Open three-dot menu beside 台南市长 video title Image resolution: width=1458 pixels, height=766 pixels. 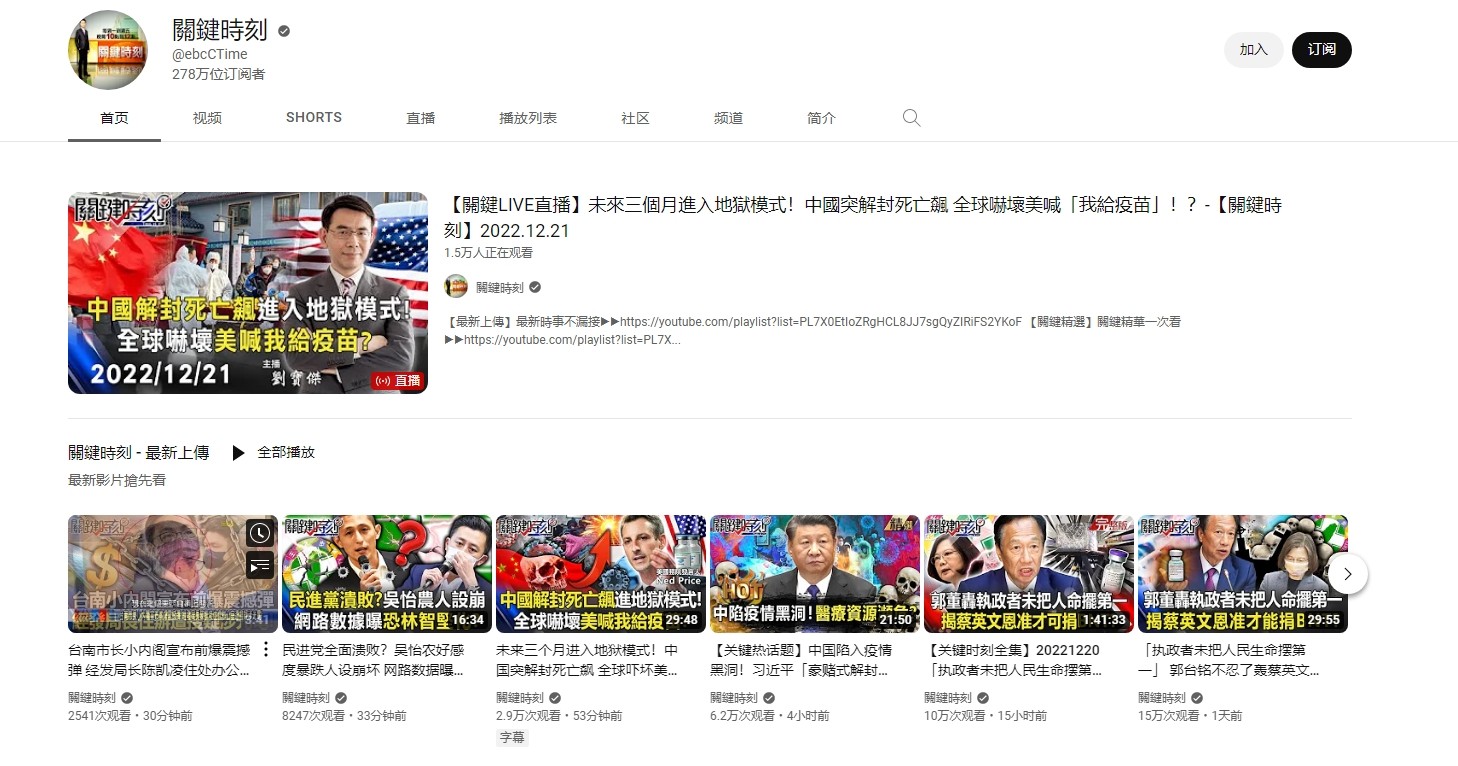[x=265, y=650]
